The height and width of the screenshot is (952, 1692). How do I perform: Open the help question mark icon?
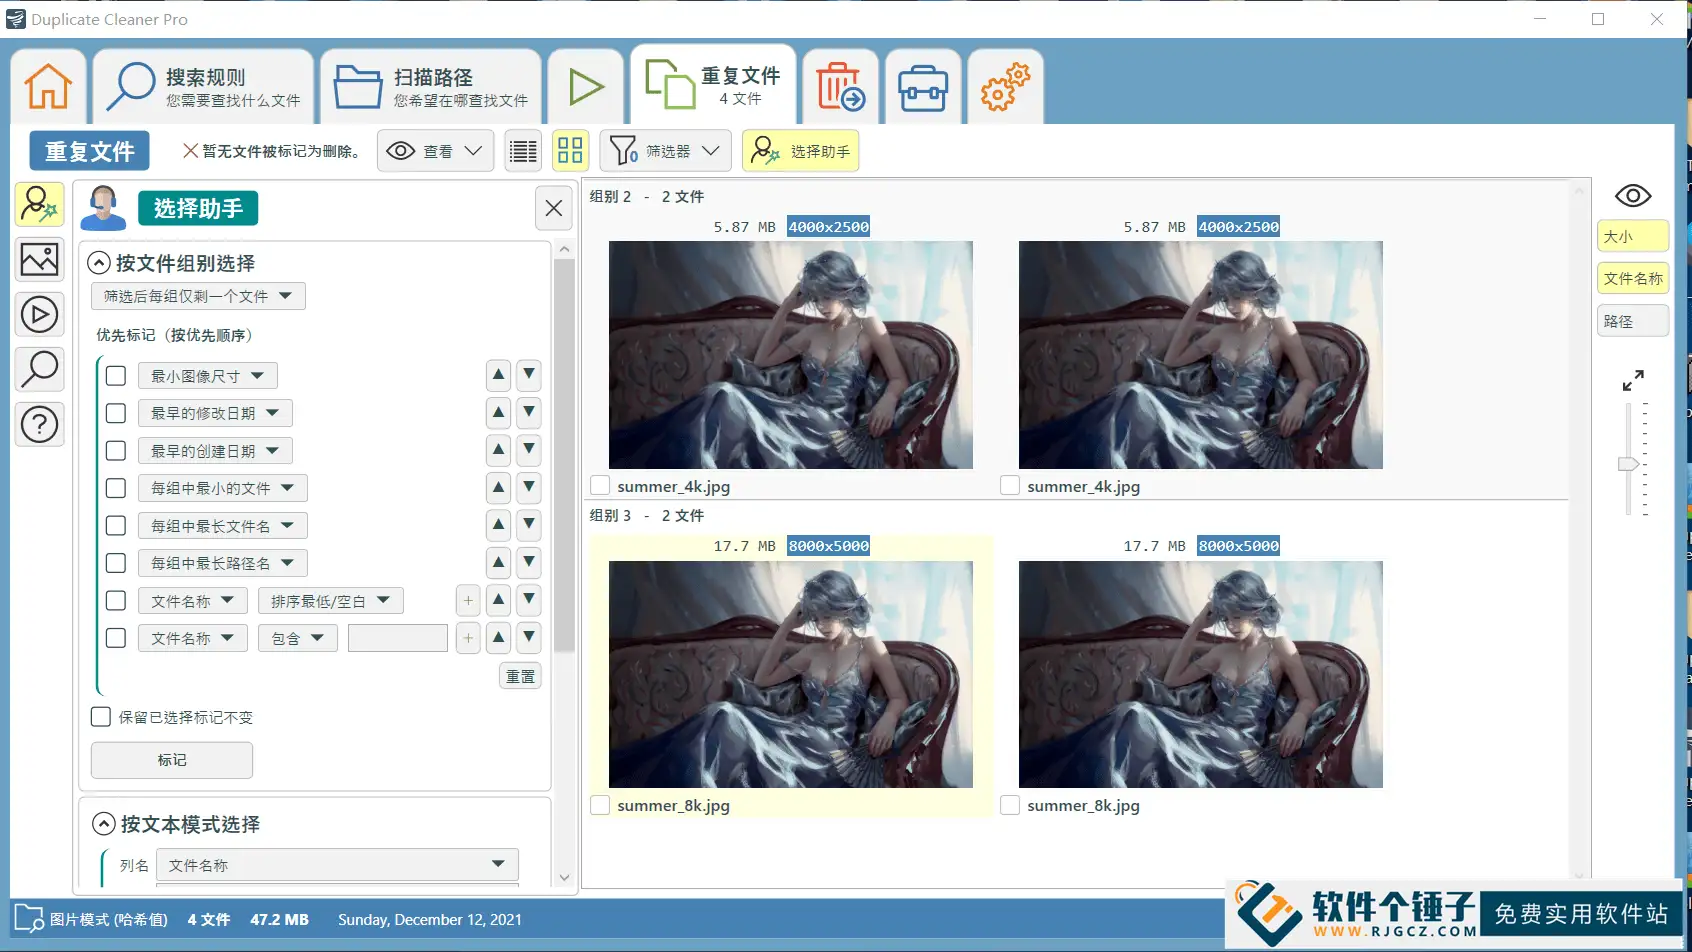40,425
